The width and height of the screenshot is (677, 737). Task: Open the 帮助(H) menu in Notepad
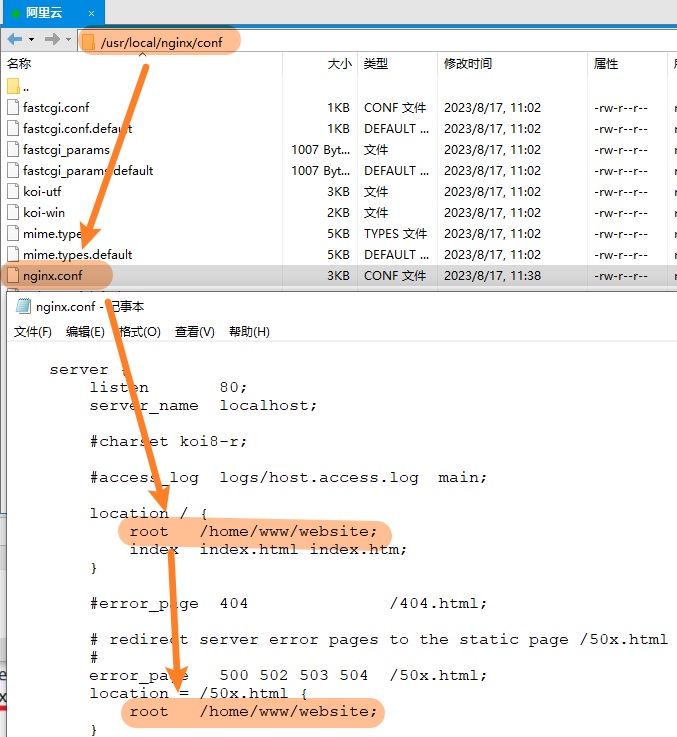[249, 332]
